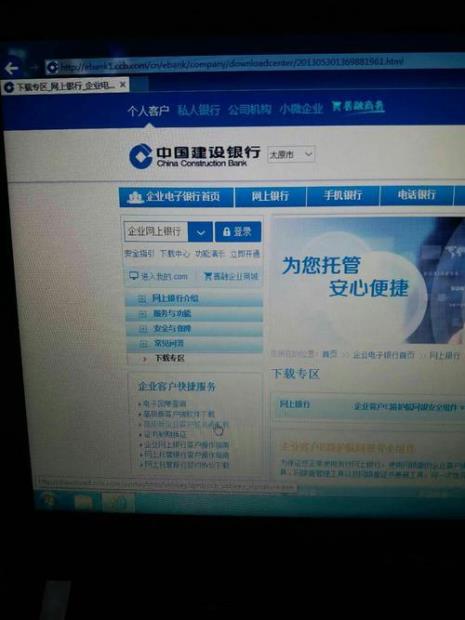
Task: Go to 企业电子银行首页 tab
Action: pyautogui.click(x=176, y=197)
